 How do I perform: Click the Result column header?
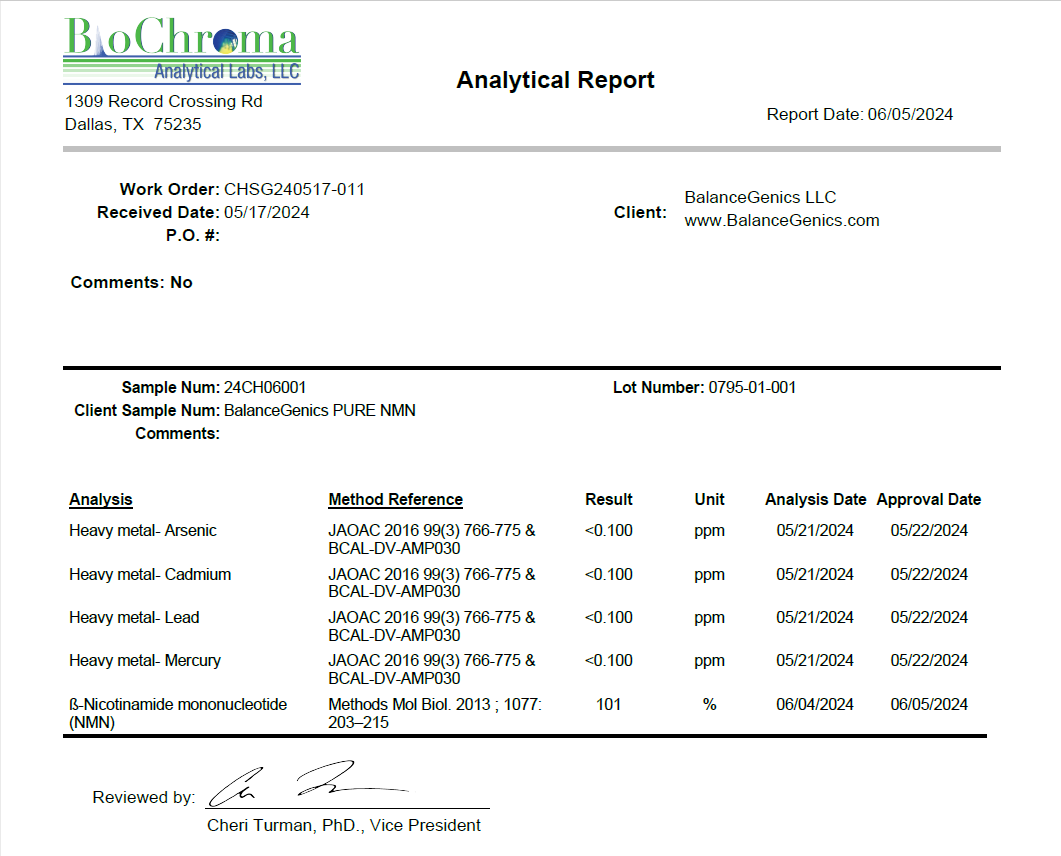point(608,500)
